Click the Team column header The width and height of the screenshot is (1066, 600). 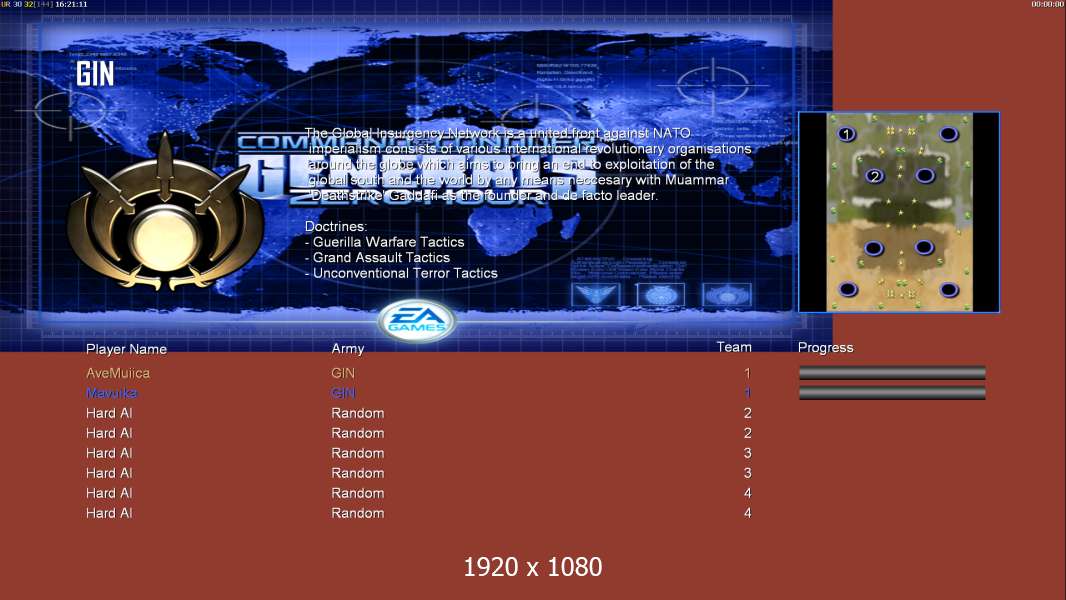tap(734, 347)
